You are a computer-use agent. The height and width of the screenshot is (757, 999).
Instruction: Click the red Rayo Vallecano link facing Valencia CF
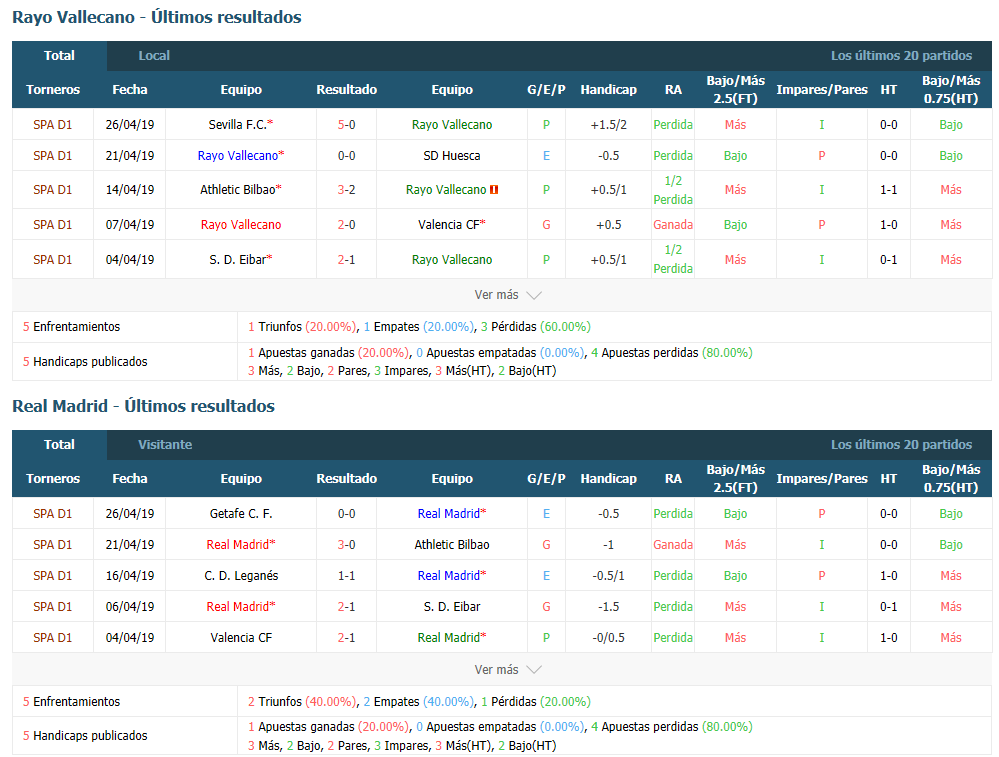[241, 225]
